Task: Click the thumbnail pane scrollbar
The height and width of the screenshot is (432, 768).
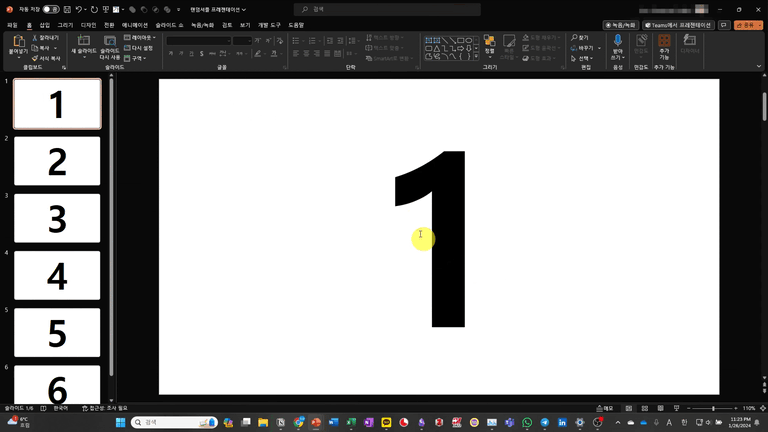Action: click(111, 227)
